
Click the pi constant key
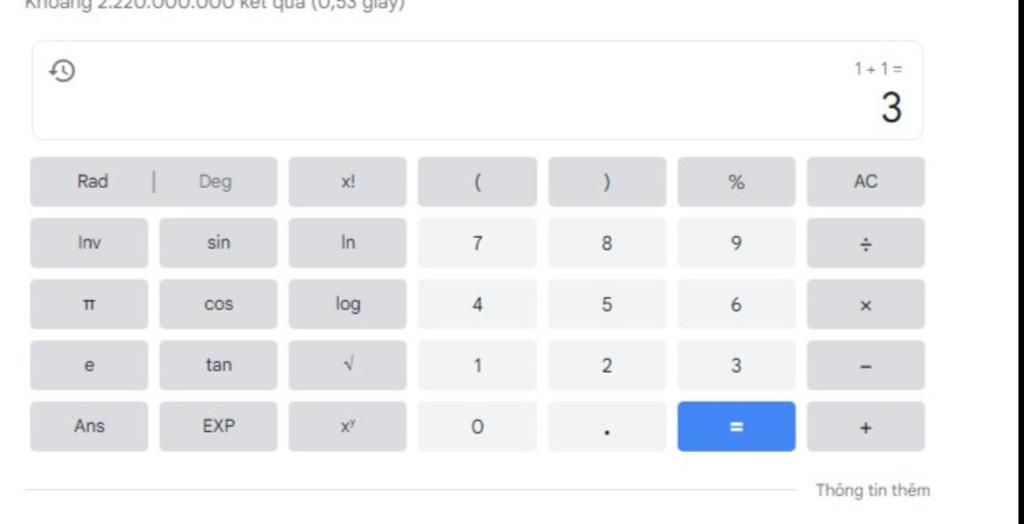(89, 305)
